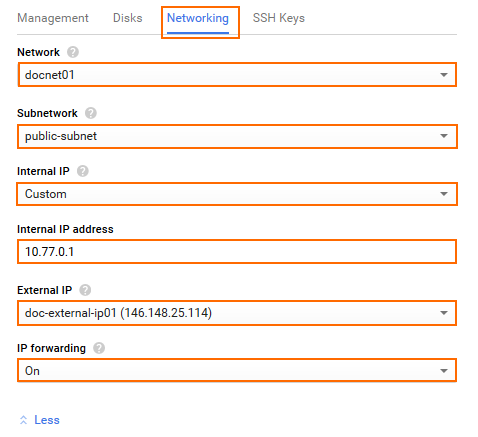Open the doc-external-ip01 External IP dropdown
The width and height of the screenshot is (478, 437).
click(237, 313)
